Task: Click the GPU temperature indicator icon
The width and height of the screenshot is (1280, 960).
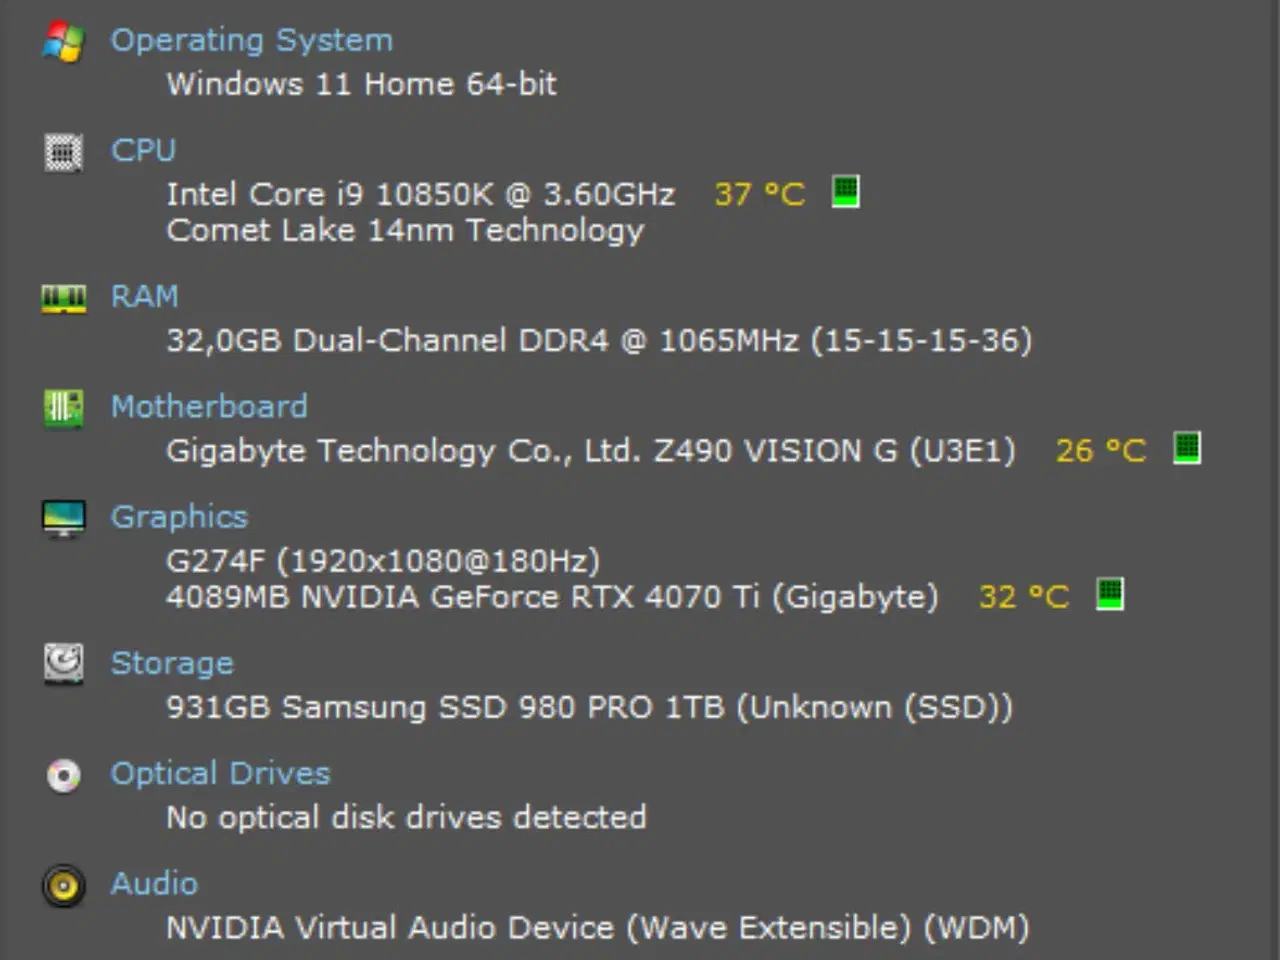Action: [x=1110, y=594]
